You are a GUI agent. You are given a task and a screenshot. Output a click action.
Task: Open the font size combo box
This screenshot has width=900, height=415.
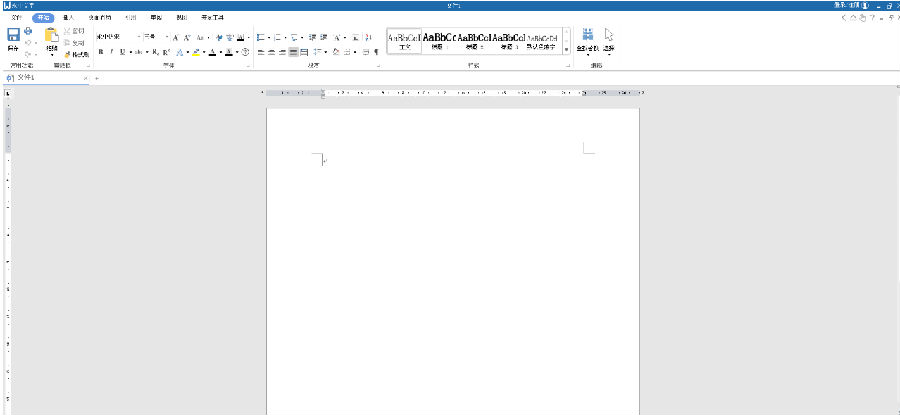click(156, 37)
